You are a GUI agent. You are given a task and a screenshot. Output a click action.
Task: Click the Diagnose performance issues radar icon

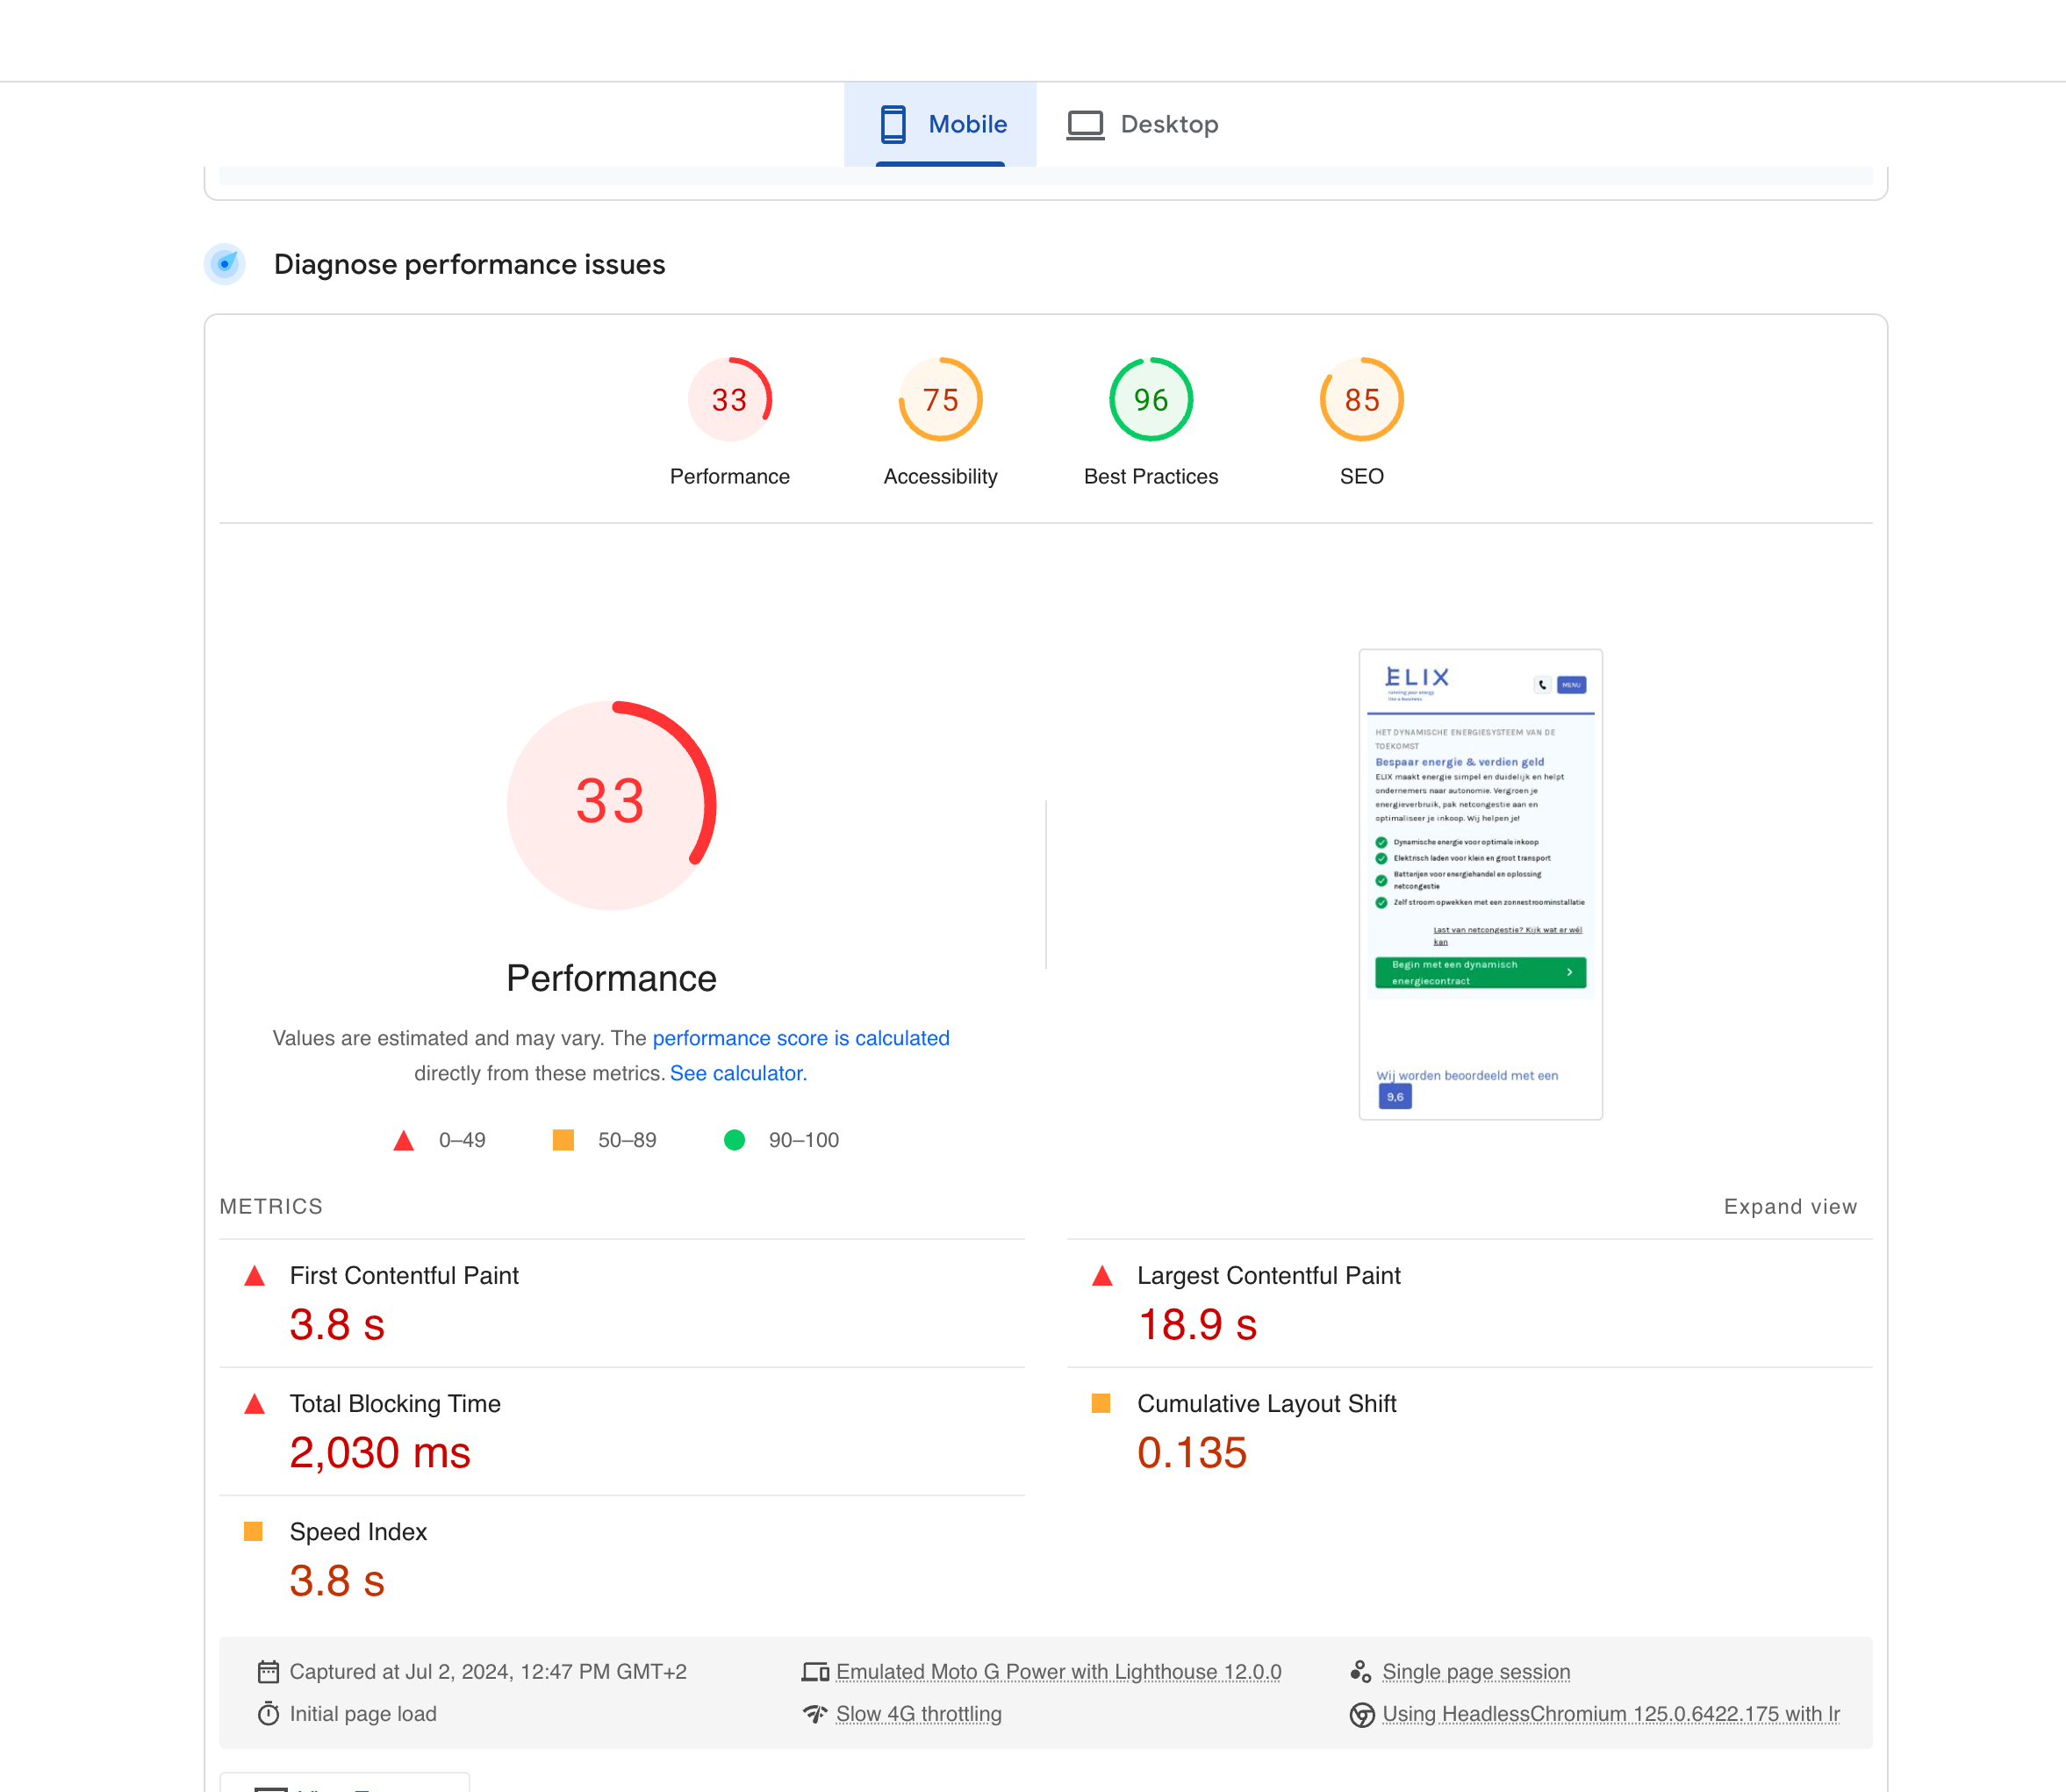225,264
